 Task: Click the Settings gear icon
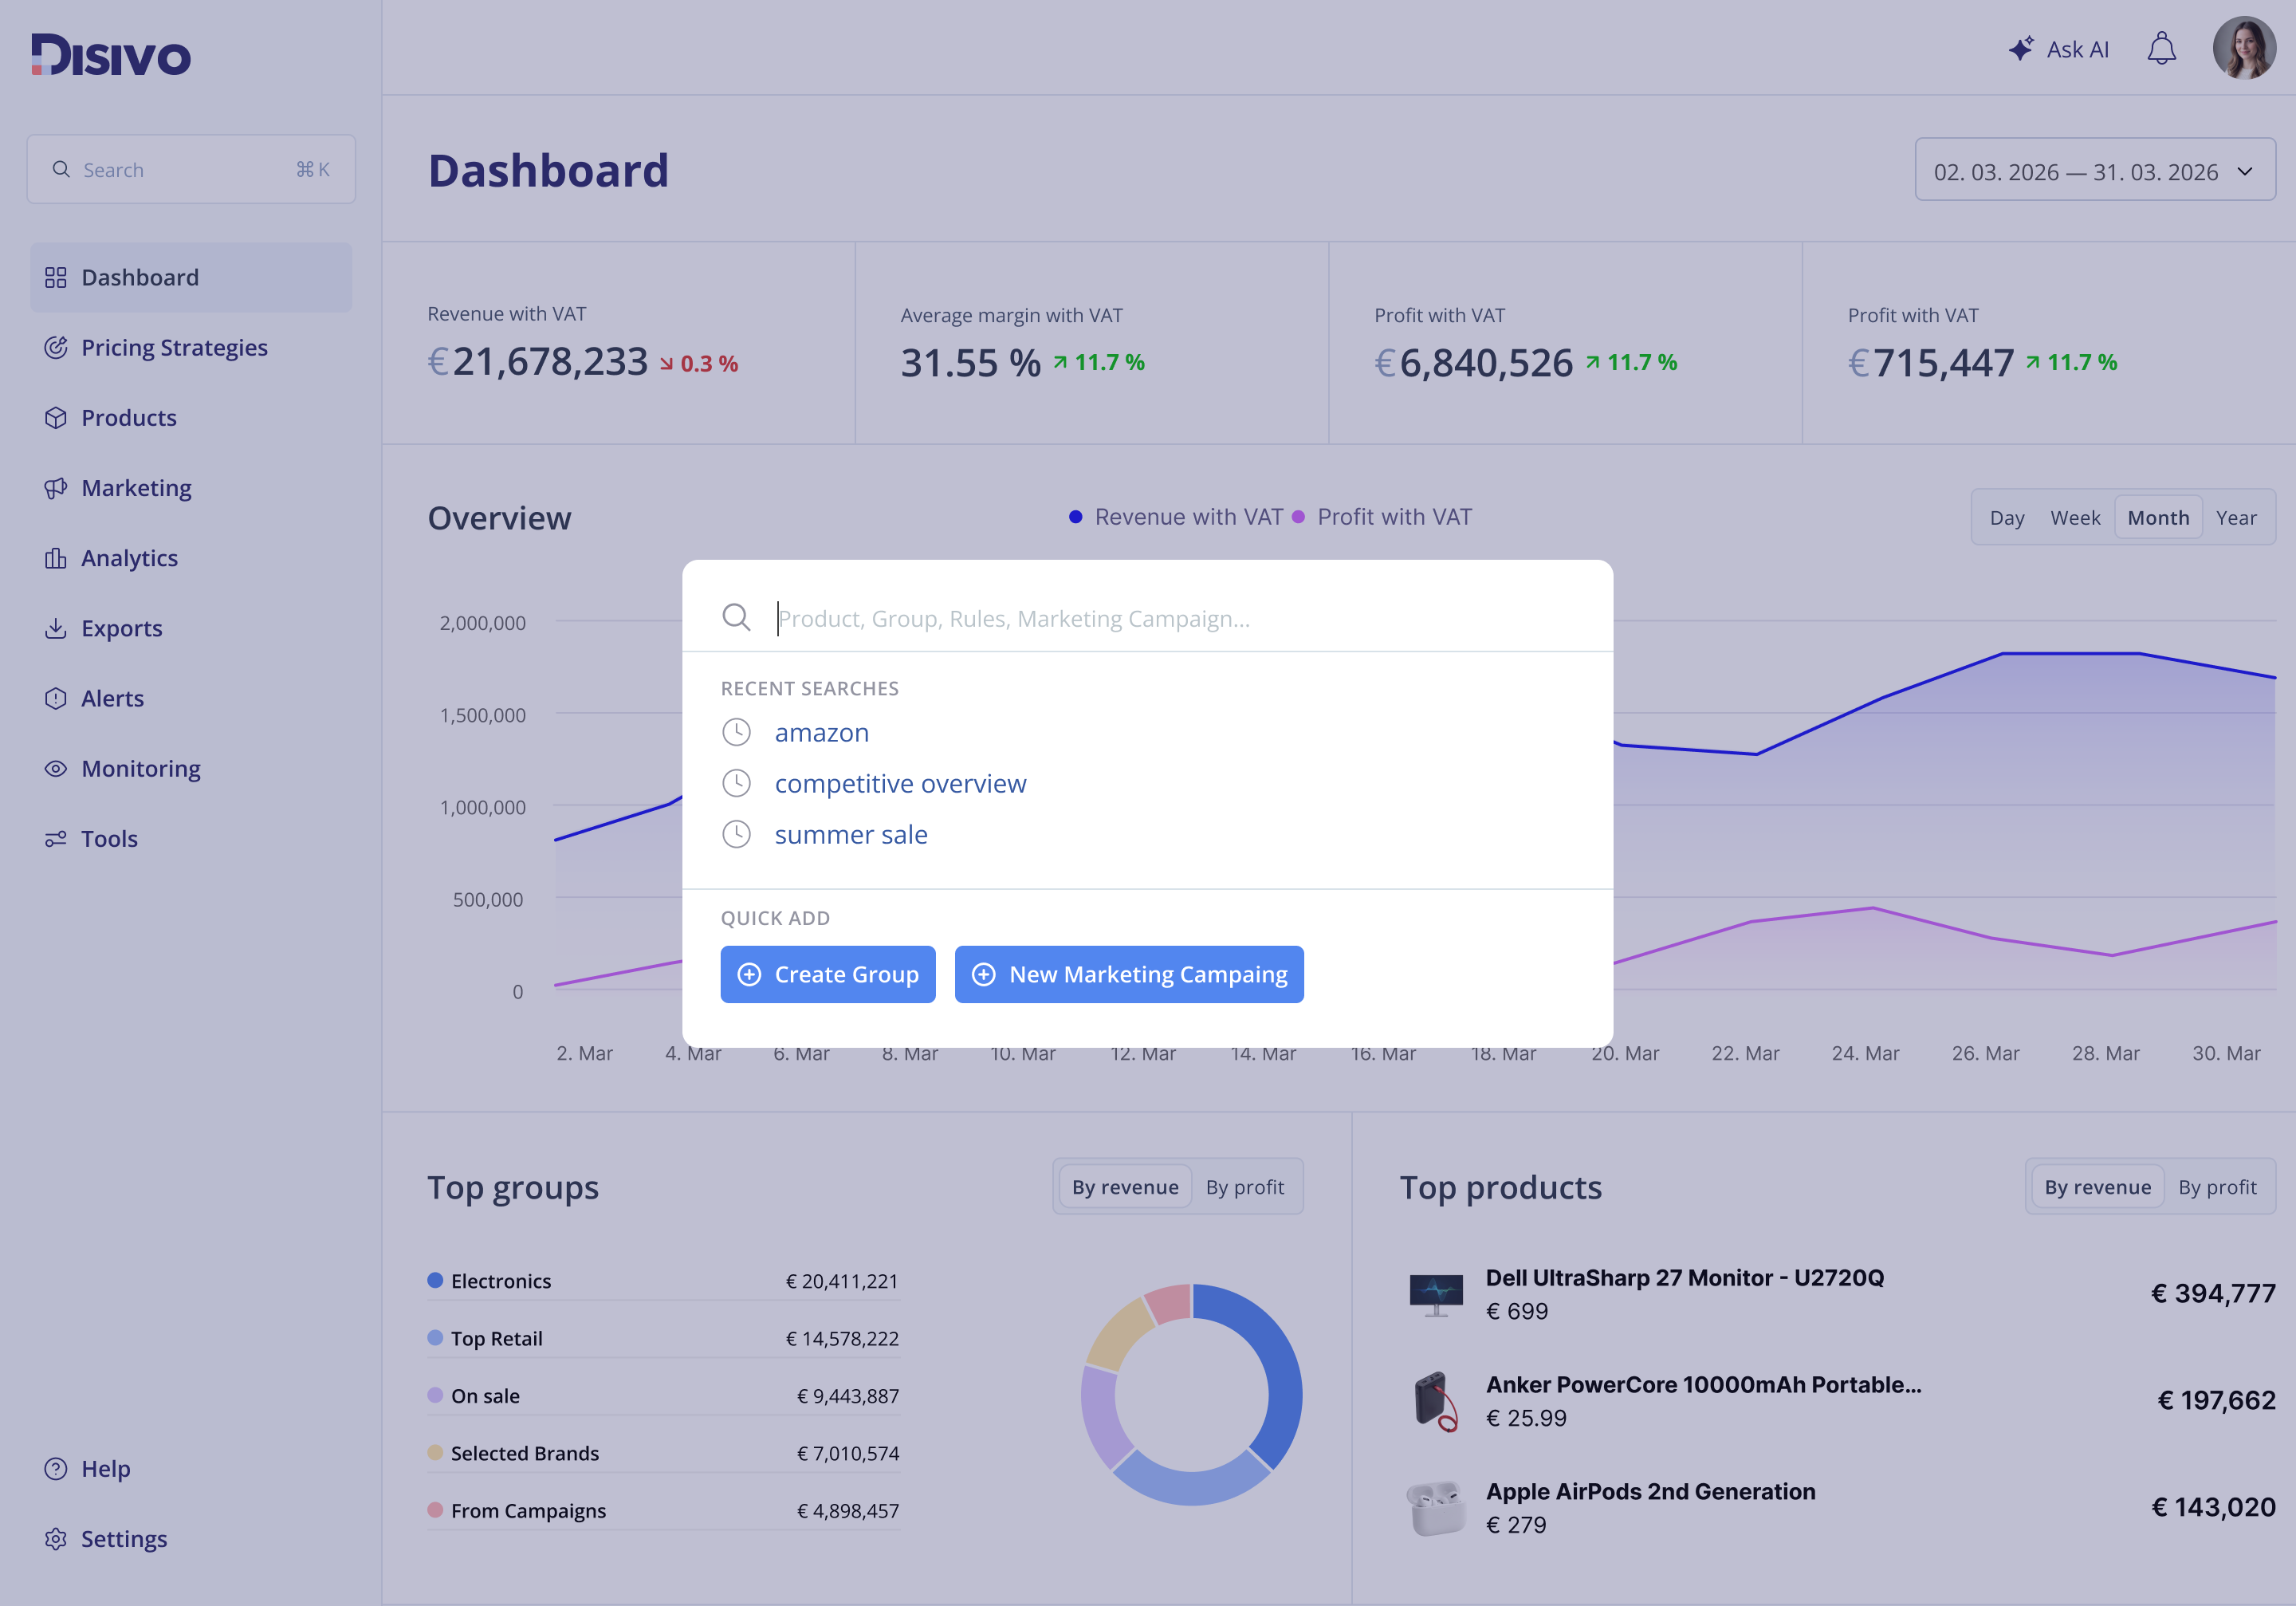pyautogui.click(x=56, y=1538)
